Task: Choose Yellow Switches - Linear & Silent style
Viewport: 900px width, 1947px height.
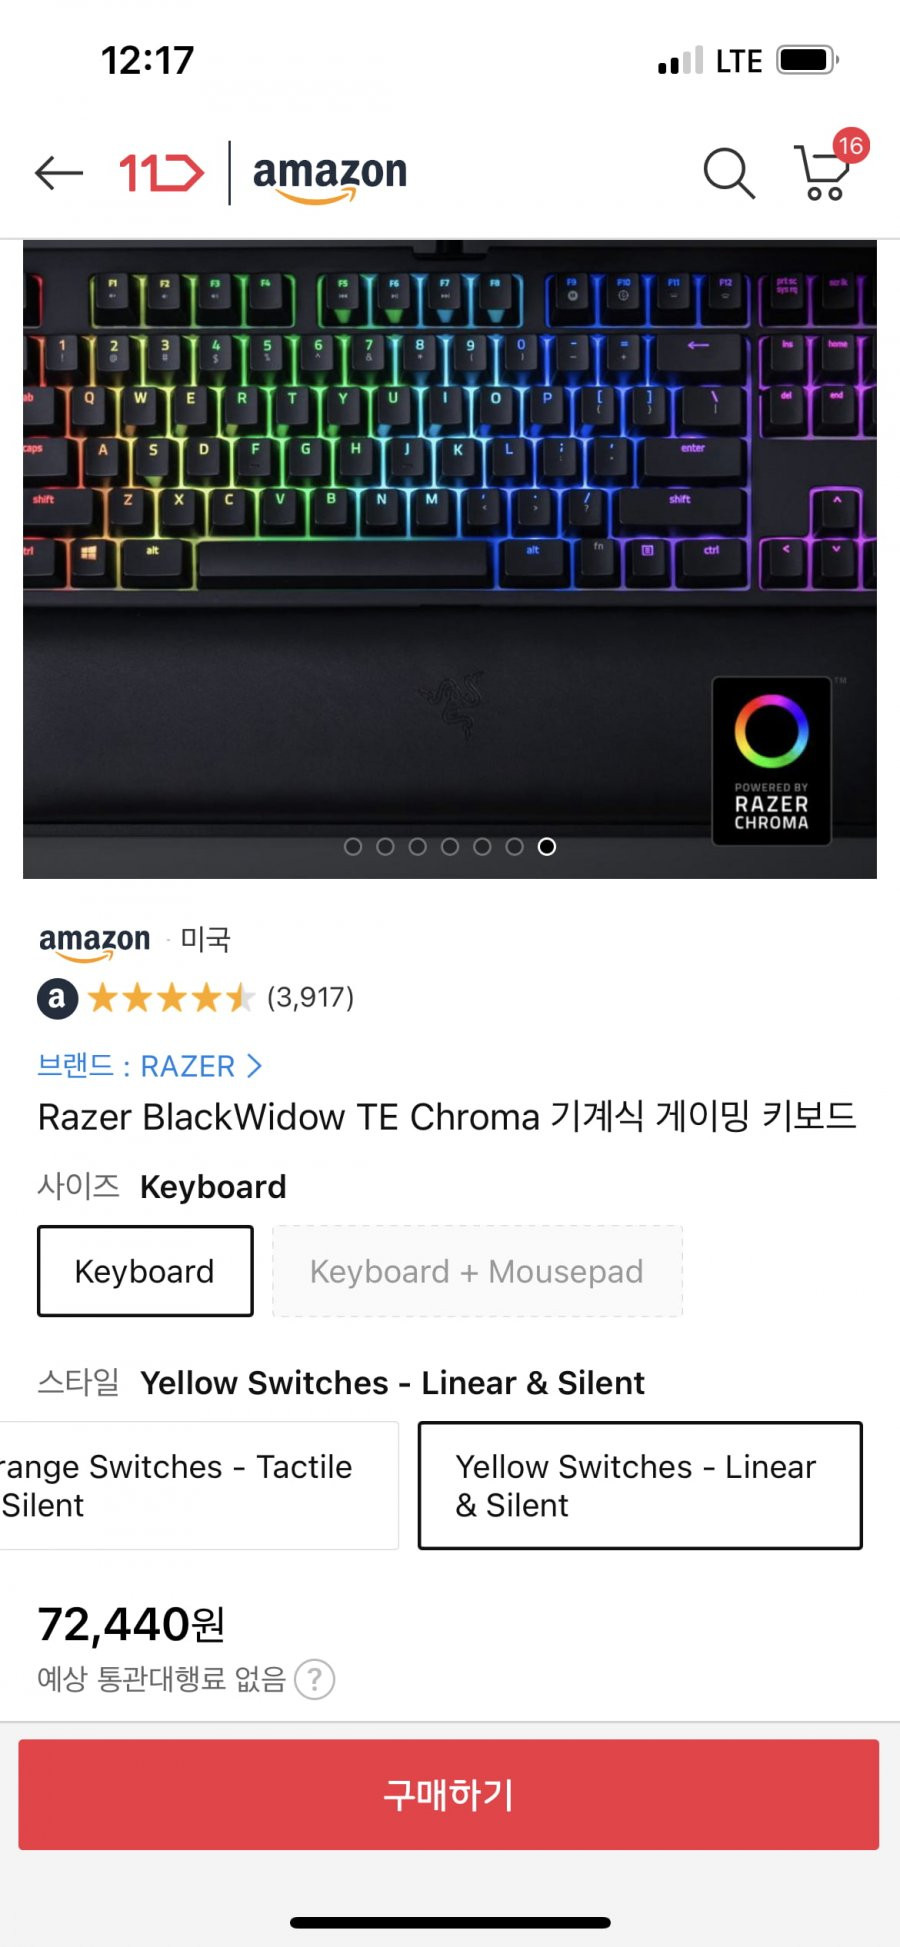Action: [x=640, y=1485]
